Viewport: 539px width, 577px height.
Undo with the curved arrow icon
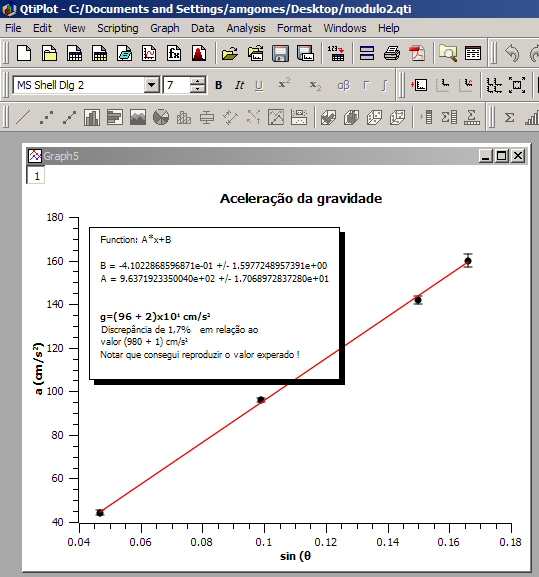coord(512,53)
